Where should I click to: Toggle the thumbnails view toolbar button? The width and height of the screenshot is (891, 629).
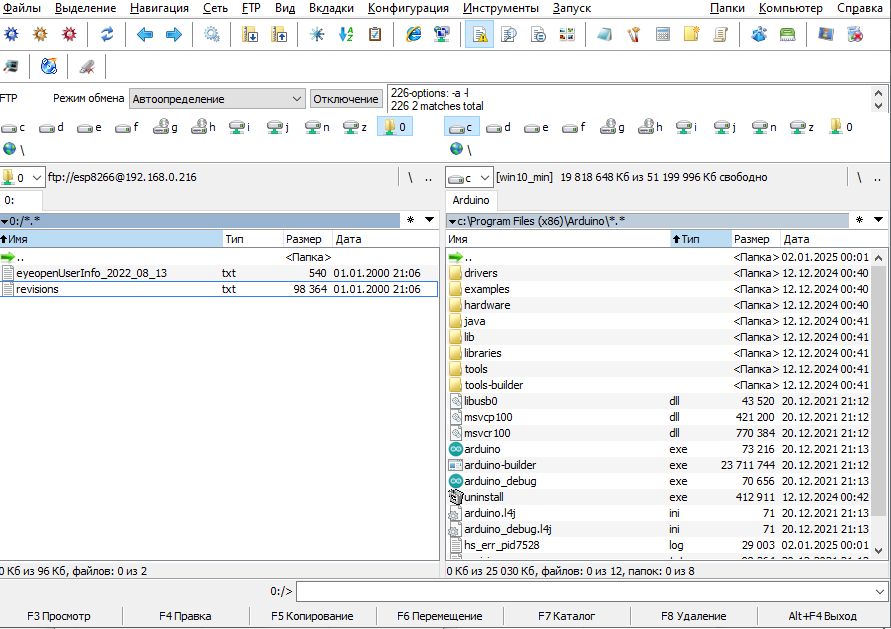pyautogui.click(x=567, y=34)
